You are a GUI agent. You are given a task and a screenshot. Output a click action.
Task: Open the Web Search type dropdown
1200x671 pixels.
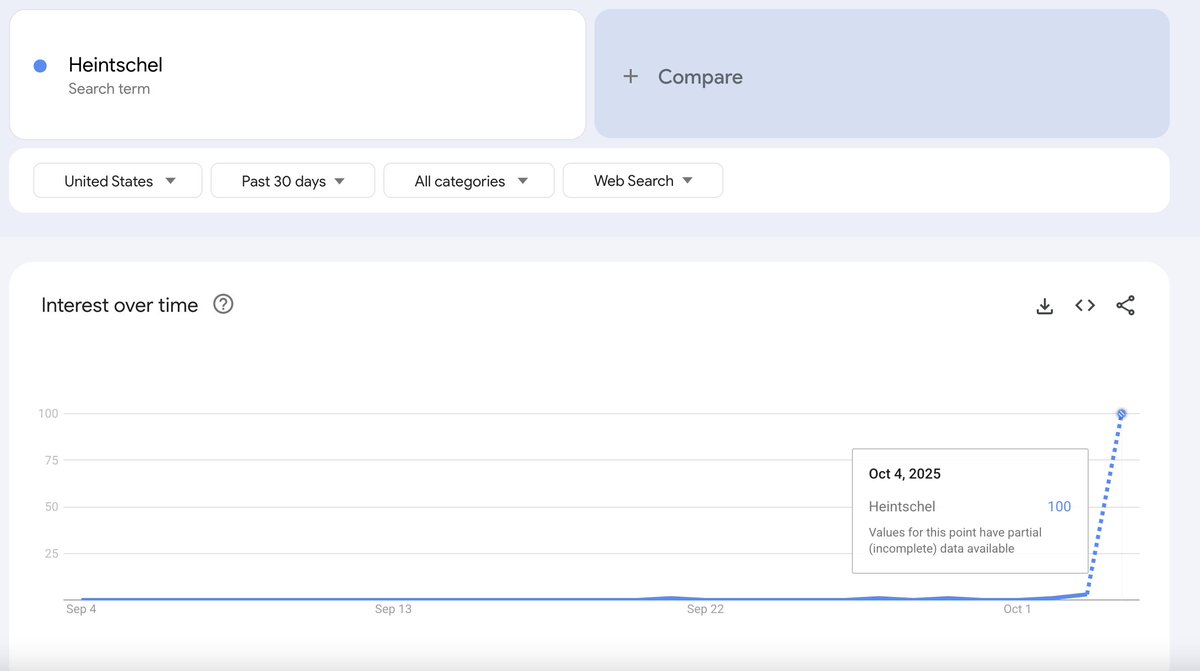(x=643, y=181)
